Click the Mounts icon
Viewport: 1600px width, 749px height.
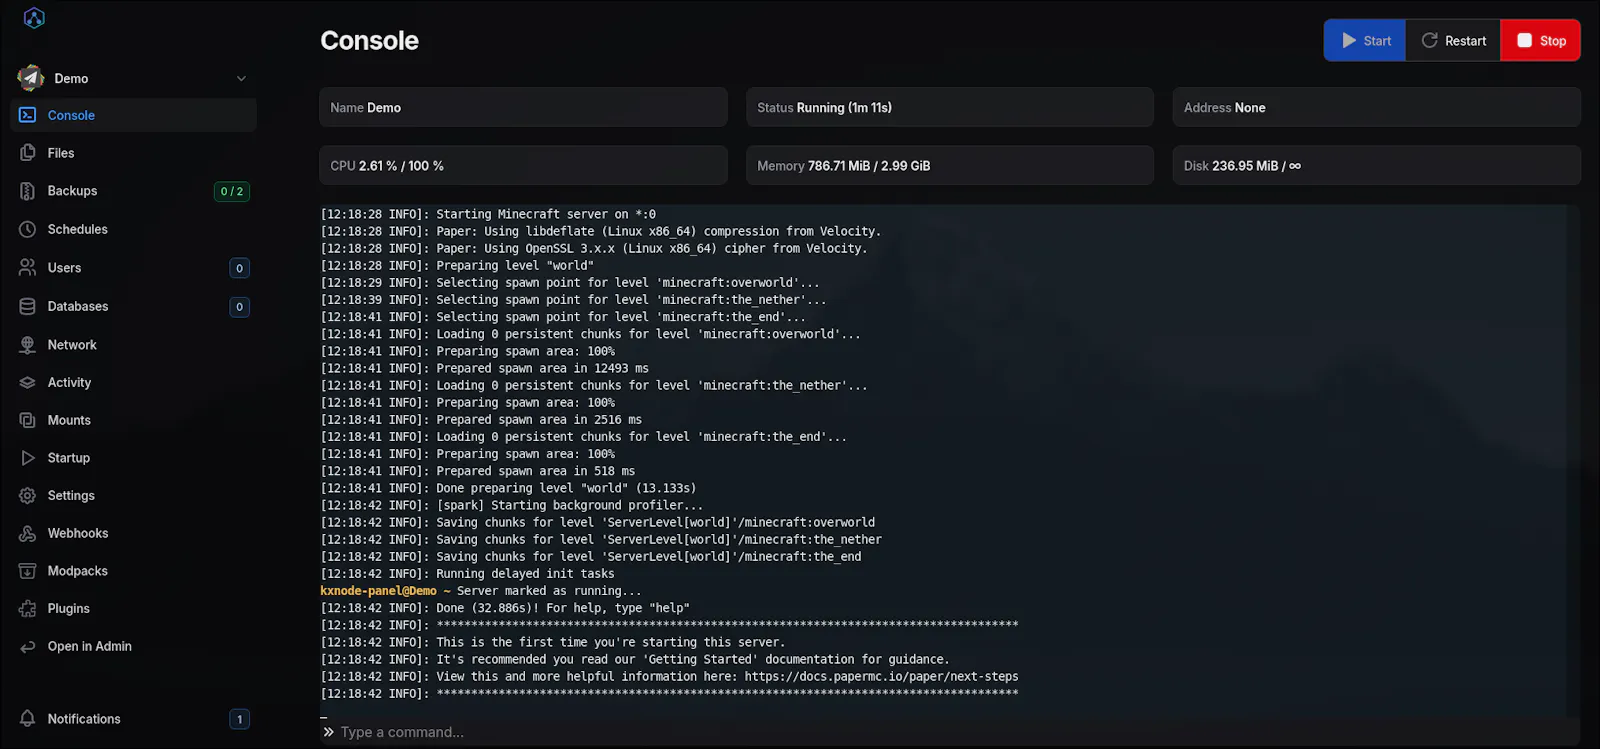coord(28,420)
